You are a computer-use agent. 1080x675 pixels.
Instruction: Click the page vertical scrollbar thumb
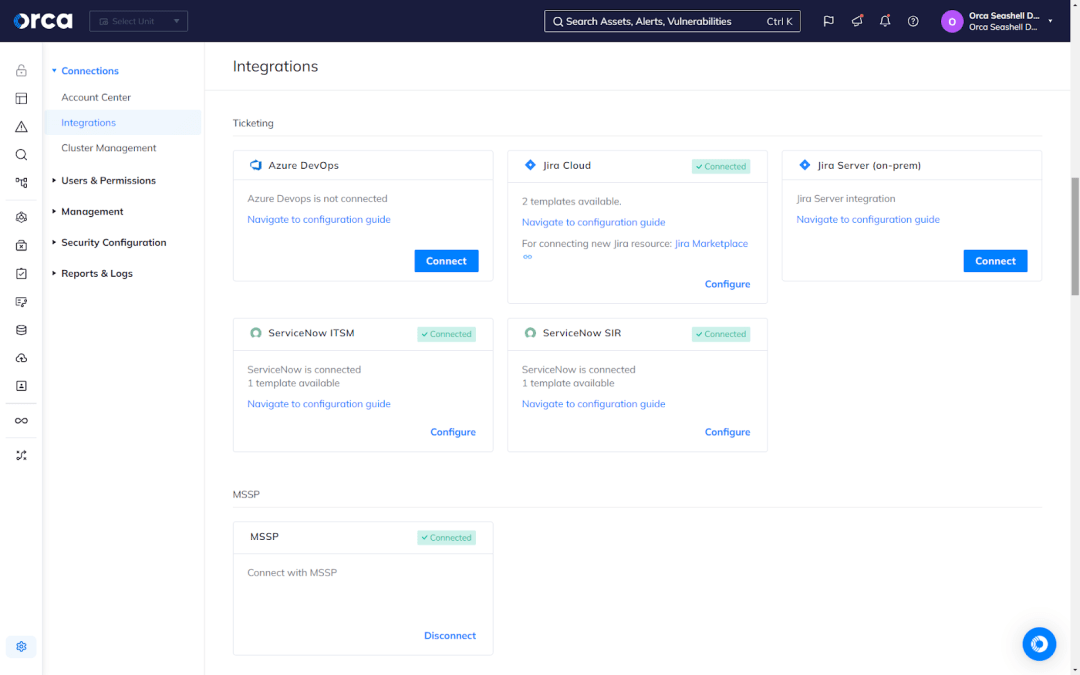click(x=1074, y=236)
